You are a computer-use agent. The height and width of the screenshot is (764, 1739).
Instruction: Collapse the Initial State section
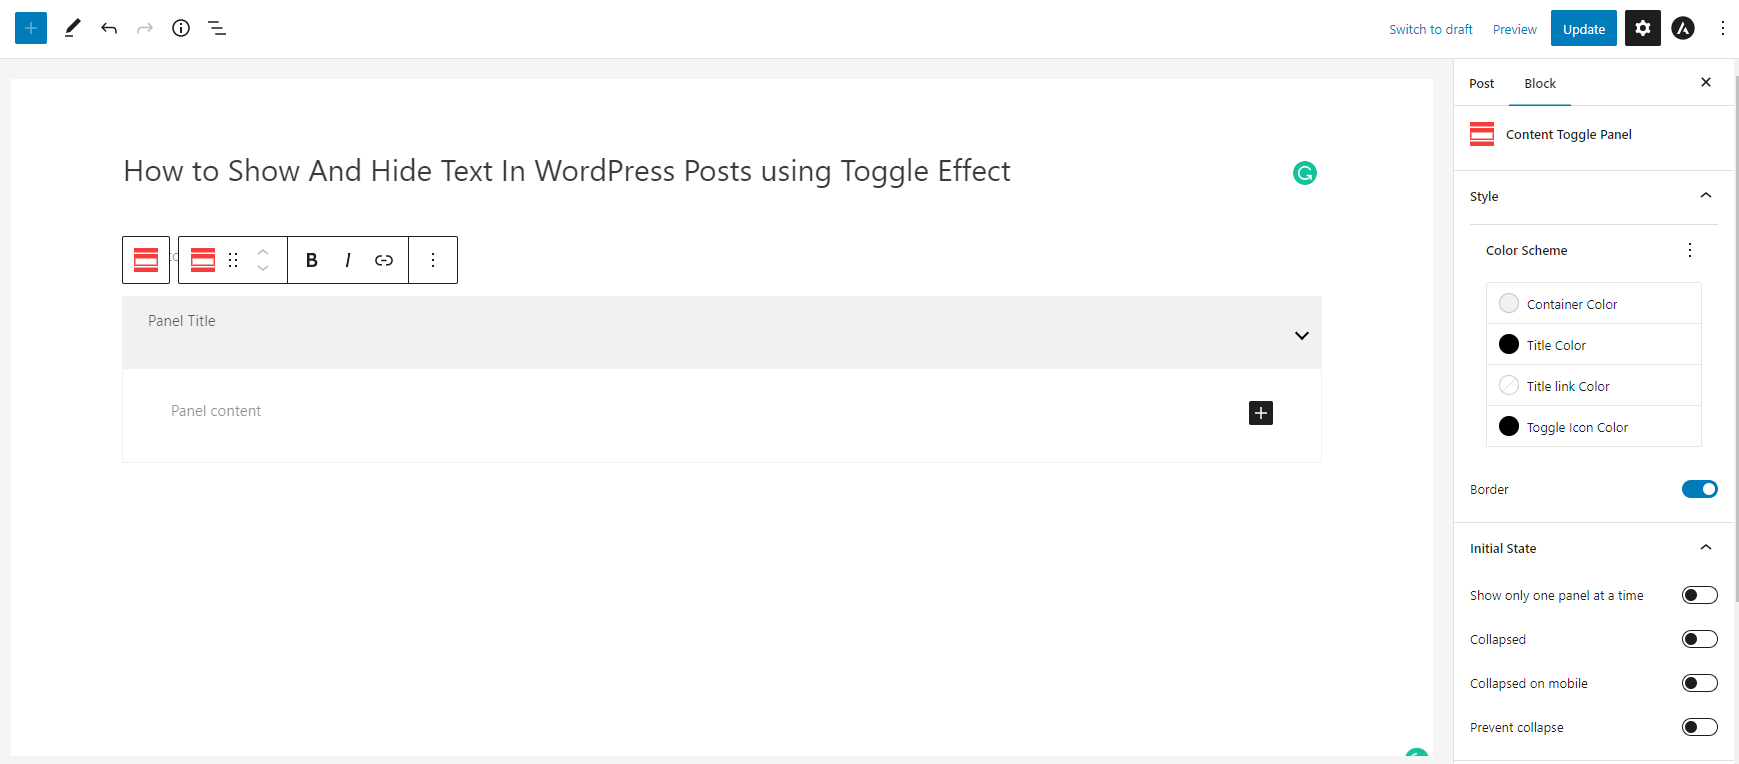(1706, 547)
